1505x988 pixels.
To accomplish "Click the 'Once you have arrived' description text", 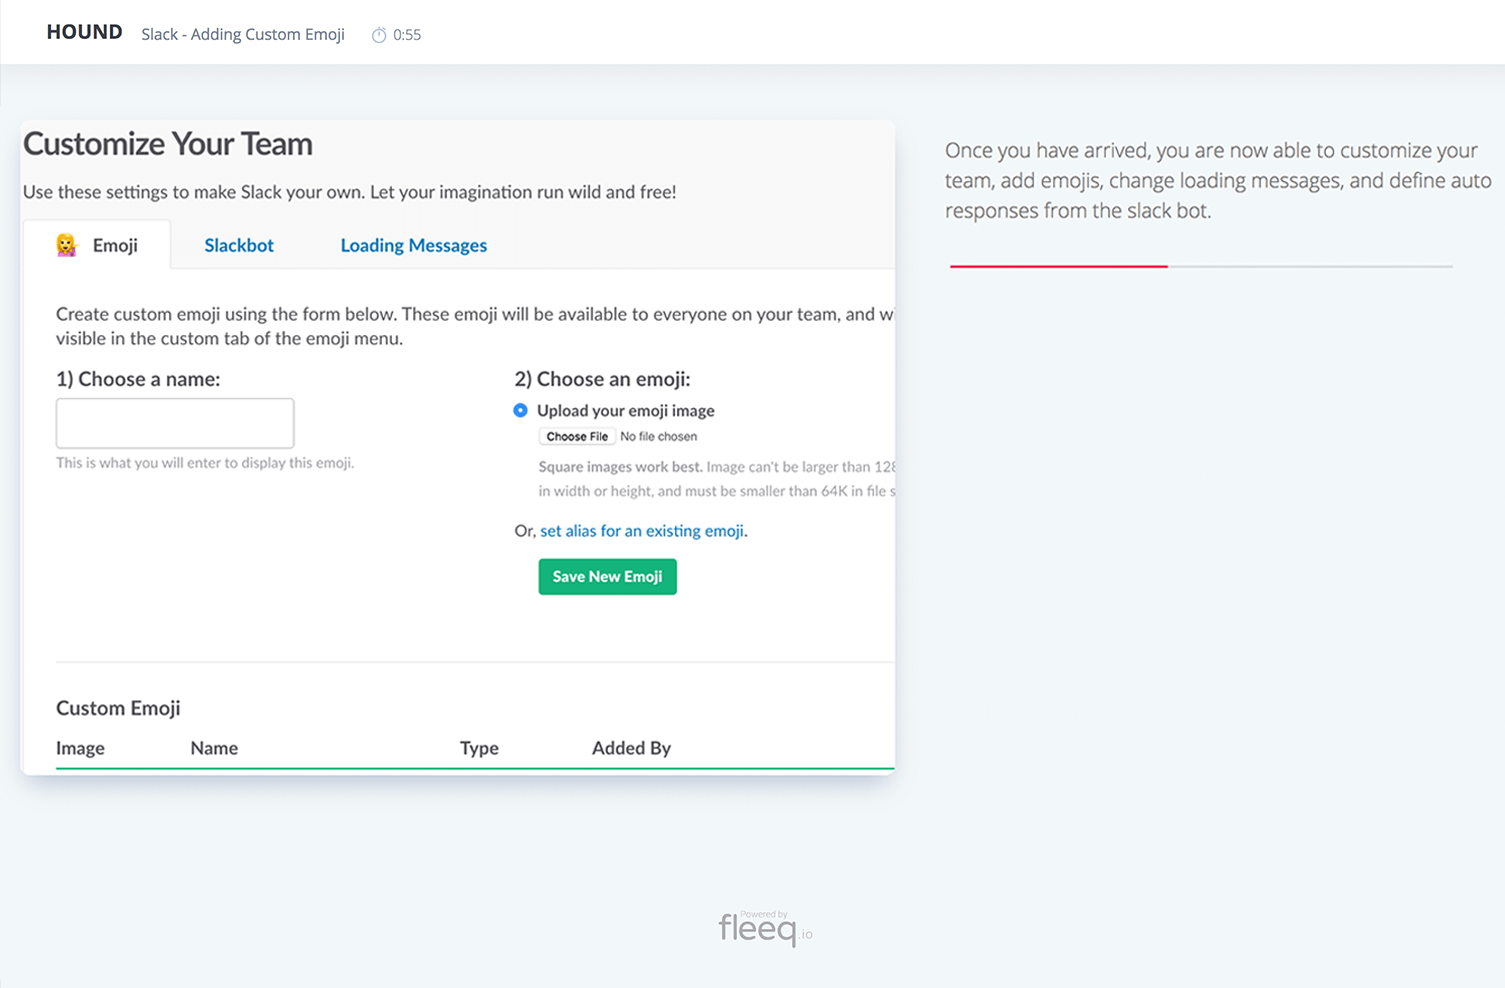I will tap(1218, 180).
